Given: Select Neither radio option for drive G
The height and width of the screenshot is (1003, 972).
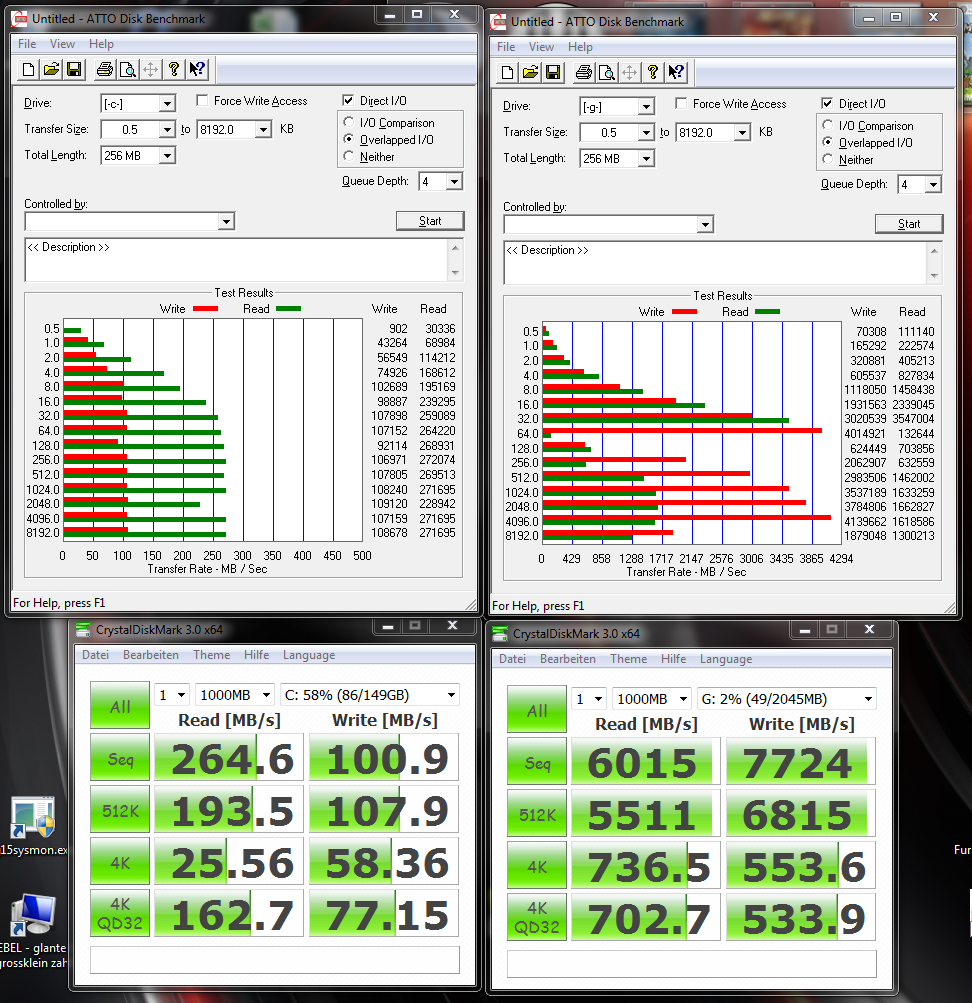Looking at the screenshot, I should (x=828, y=160).
